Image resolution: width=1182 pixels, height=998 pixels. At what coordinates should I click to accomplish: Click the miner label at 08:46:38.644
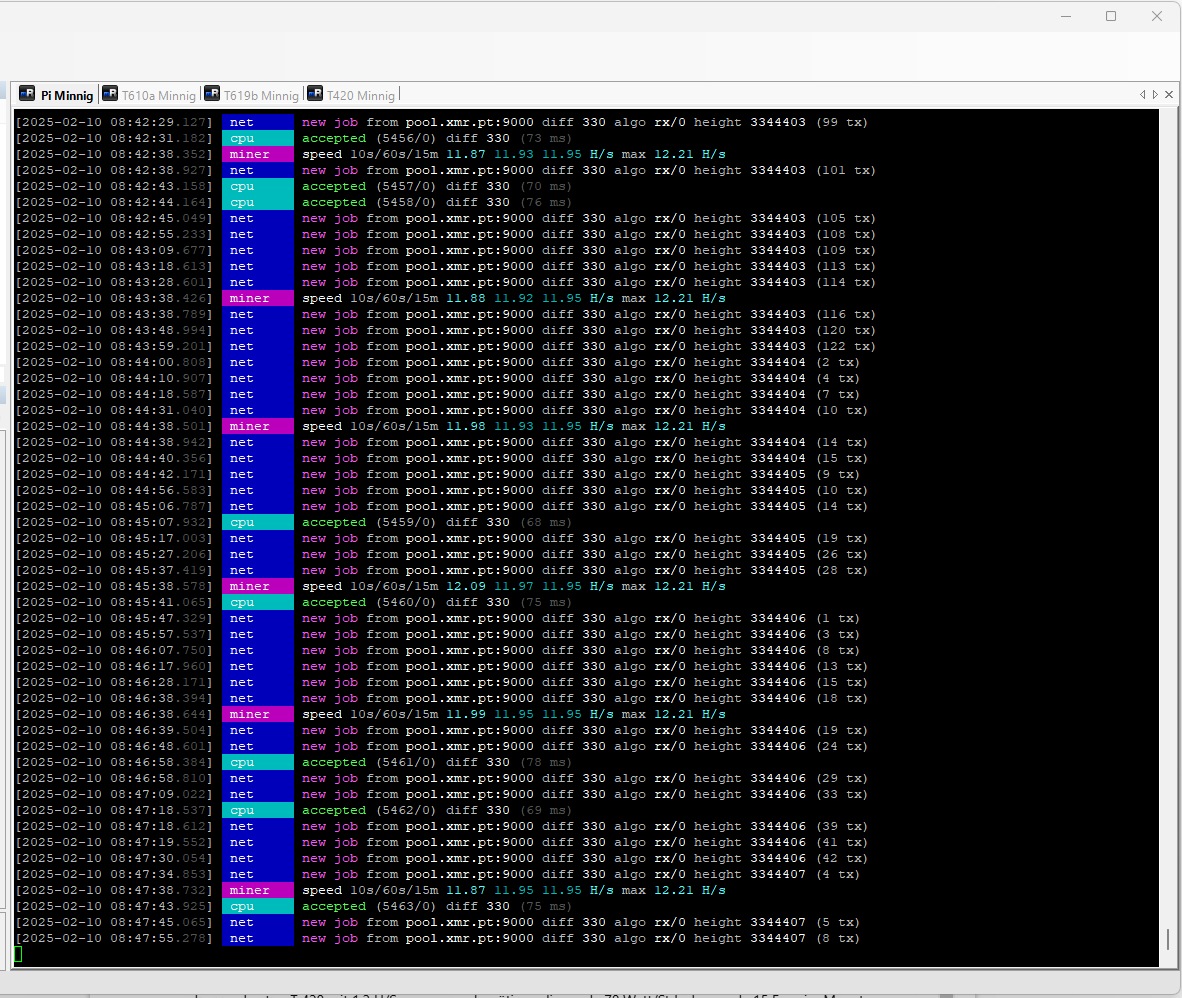coord(257,714)
